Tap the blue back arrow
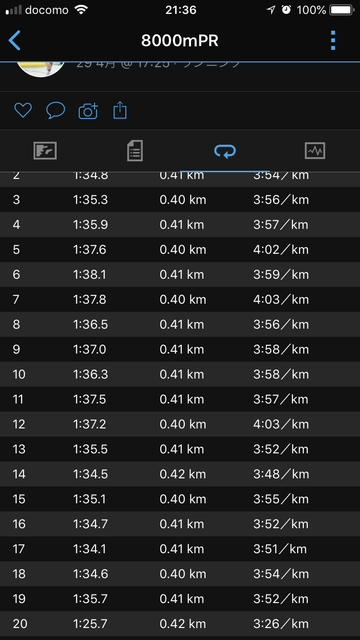Screen dimensions: 360x640 [14, 40]
